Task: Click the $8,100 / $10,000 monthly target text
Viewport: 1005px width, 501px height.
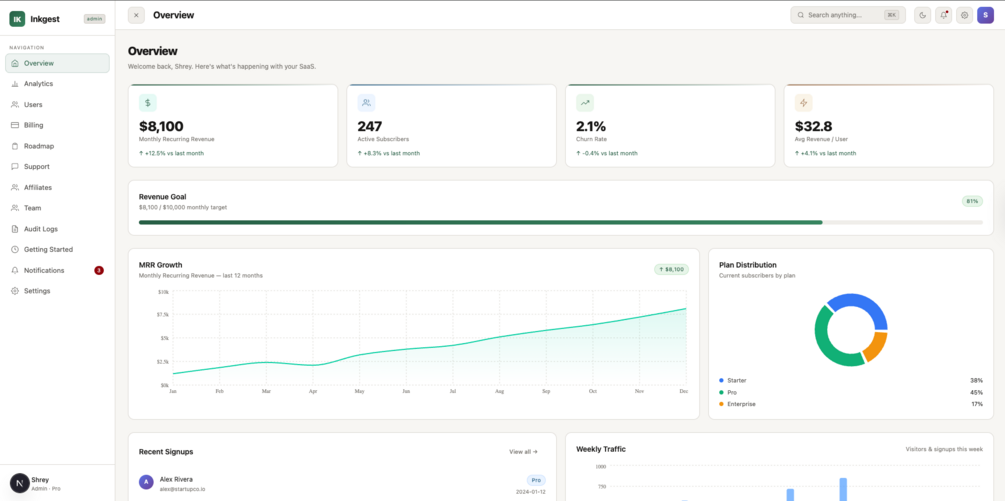Action: [x=183, y=208]
